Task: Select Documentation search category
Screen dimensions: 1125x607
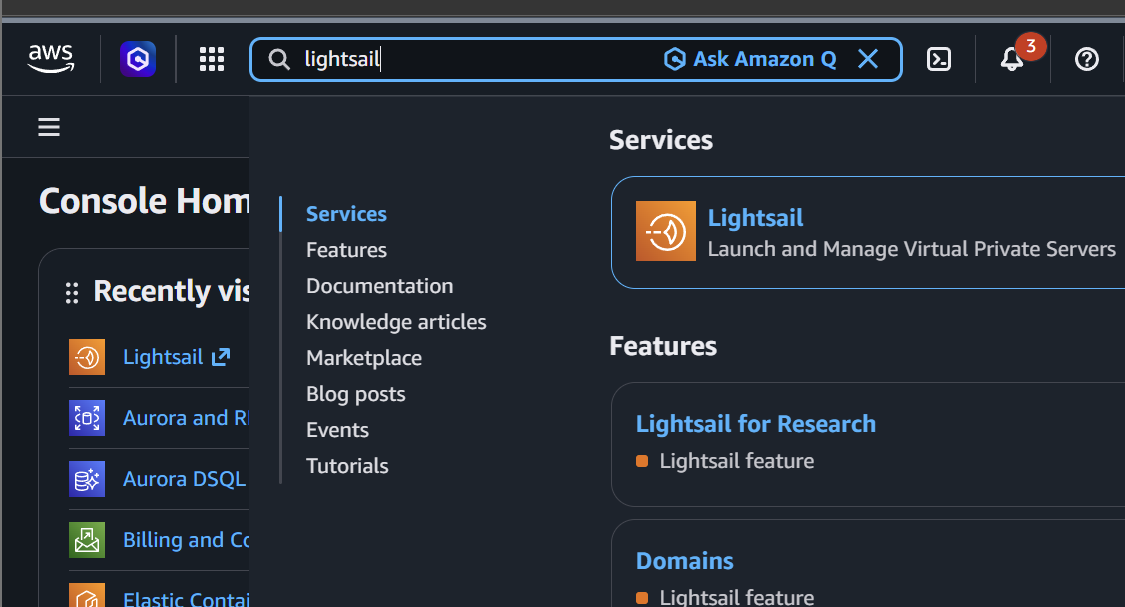Action: tap(380, 286)
